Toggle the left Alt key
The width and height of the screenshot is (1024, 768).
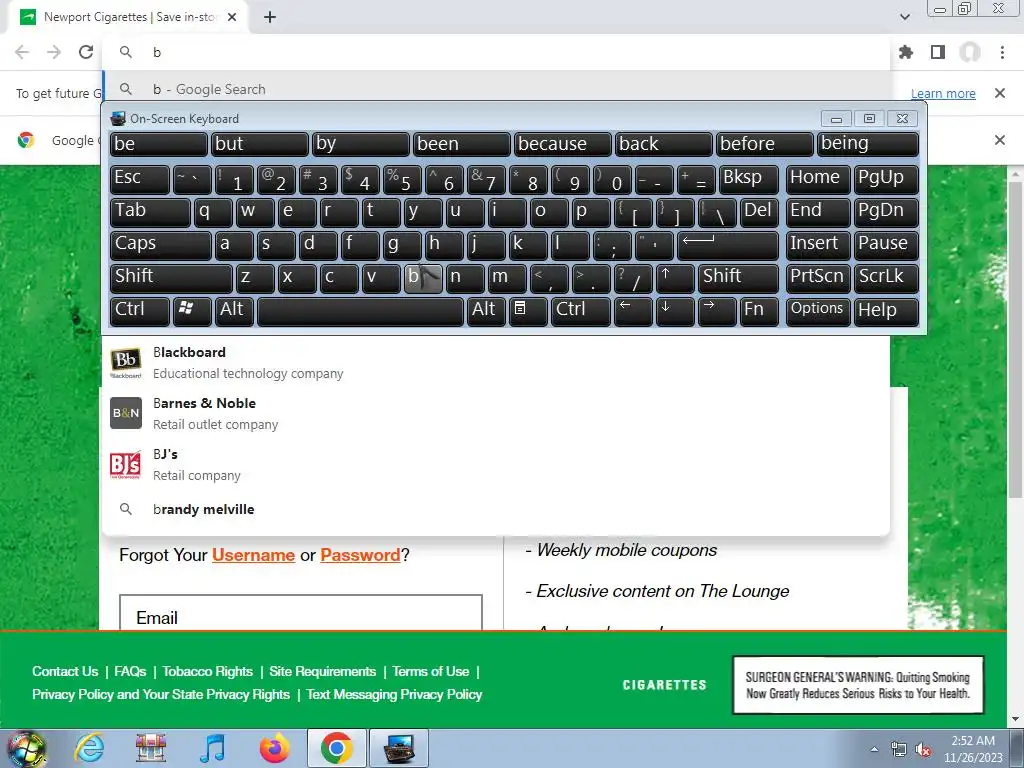232,310
